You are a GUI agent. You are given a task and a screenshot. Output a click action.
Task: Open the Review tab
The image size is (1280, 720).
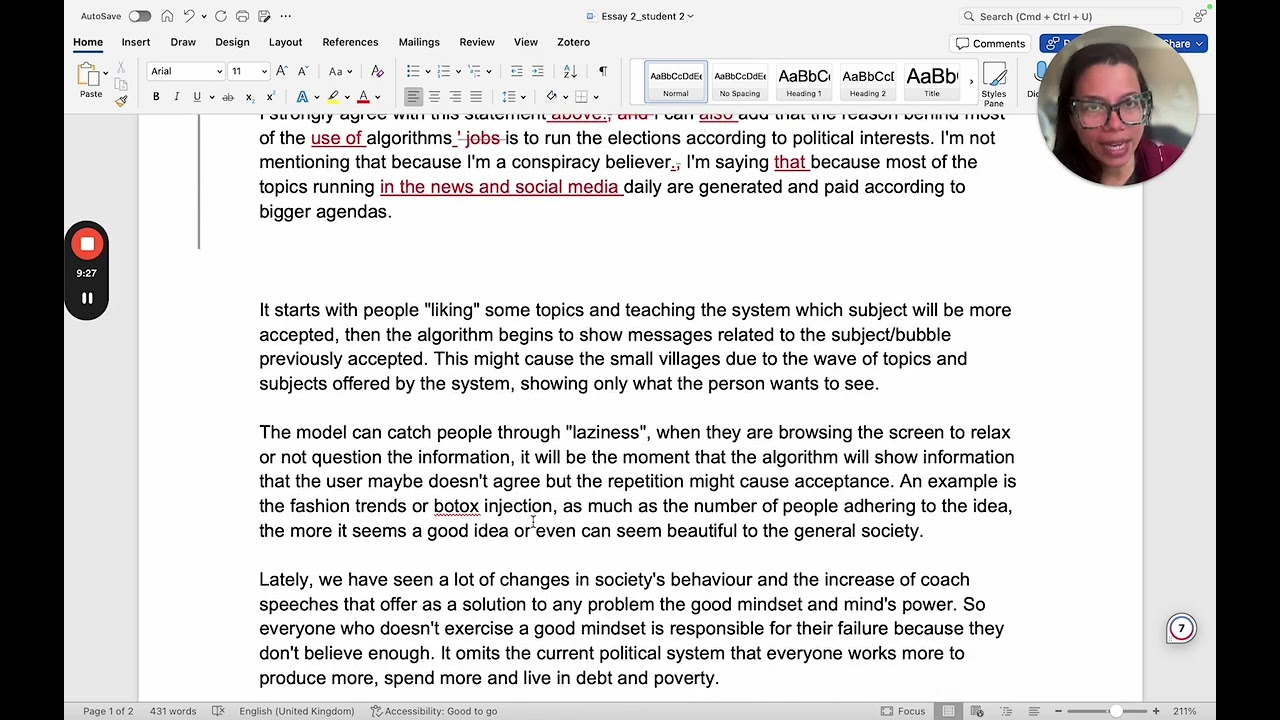coord(477,42)
